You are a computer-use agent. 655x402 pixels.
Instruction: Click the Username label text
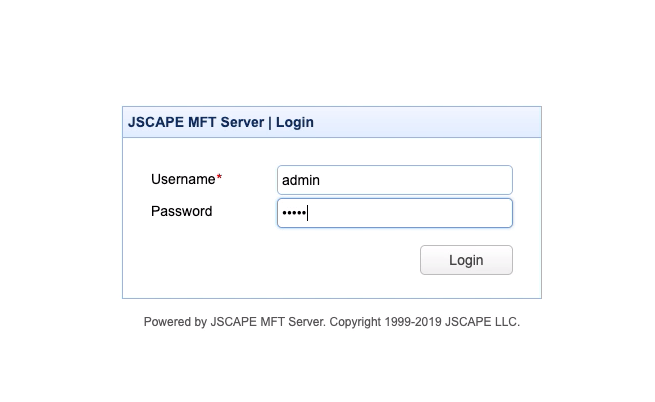[x=183, y=180]
